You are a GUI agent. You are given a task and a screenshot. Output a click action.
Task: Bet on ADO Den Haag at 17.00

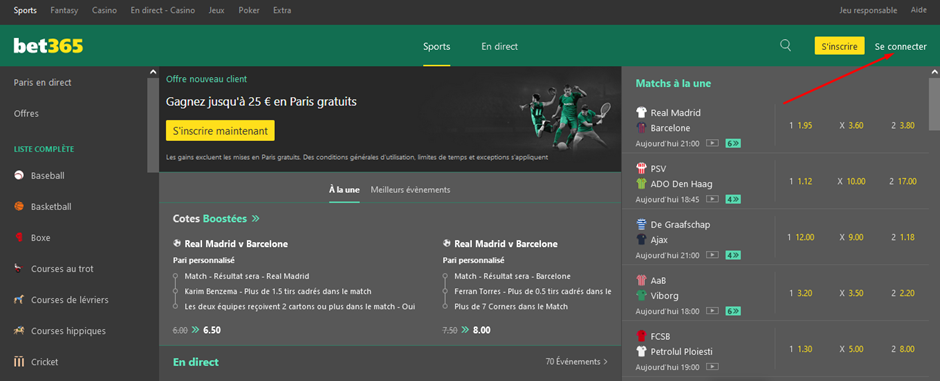[x=902, y=182]
